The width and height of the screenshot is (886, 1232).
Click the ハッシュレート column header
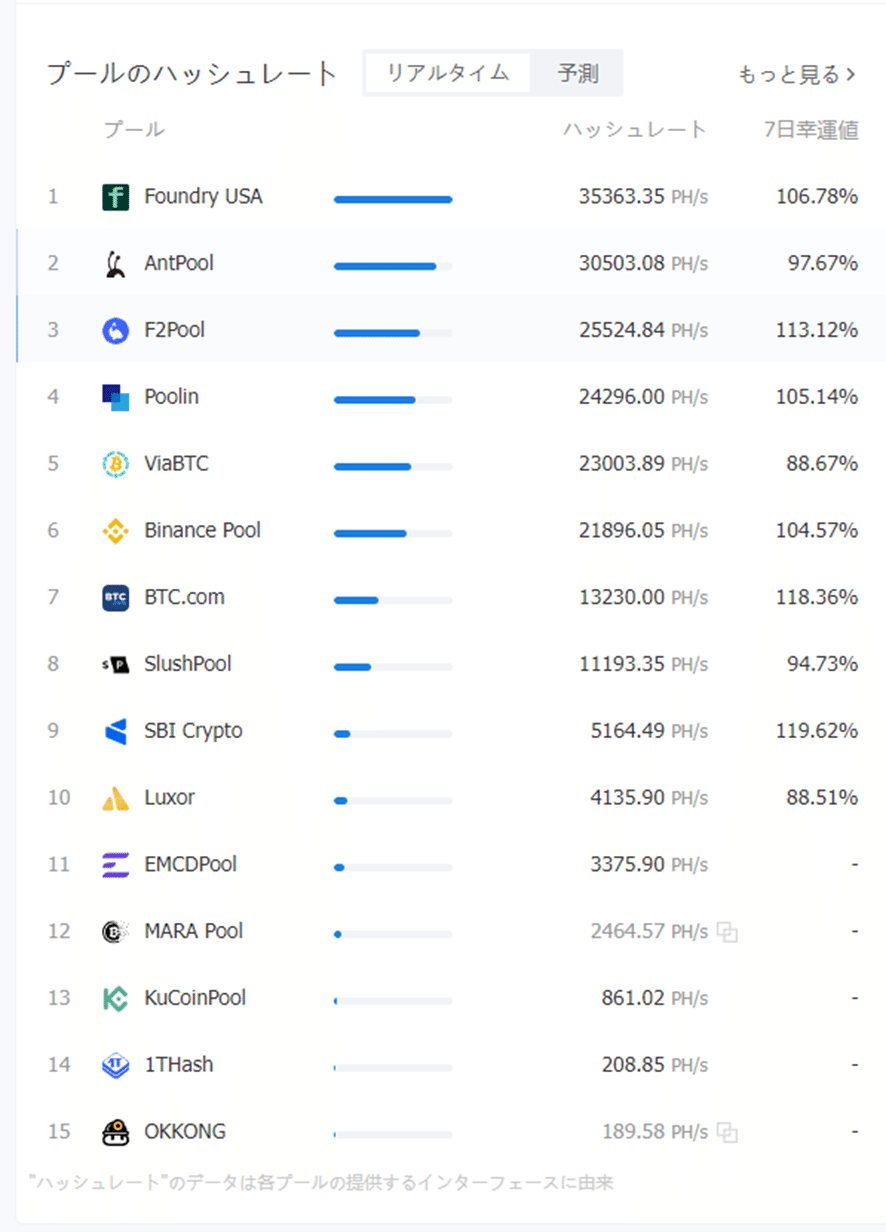(635, 130)
